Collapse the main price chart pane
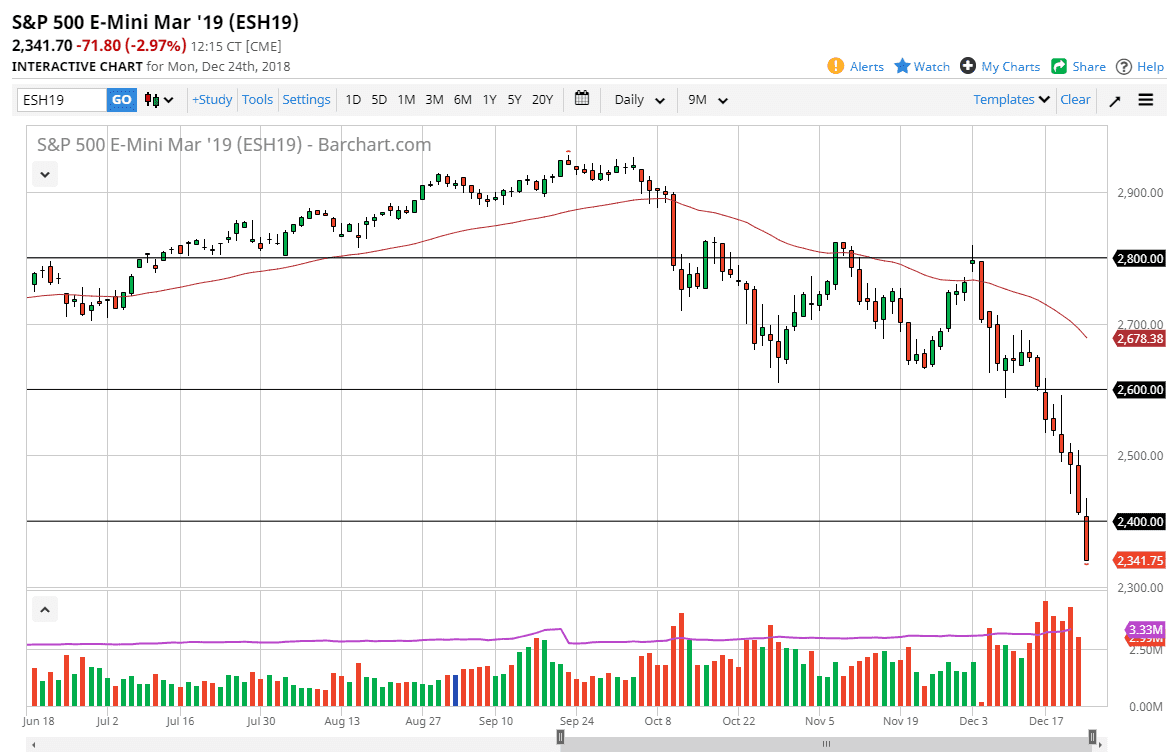This screenshot has height=754, width=1174. point(45,174)
